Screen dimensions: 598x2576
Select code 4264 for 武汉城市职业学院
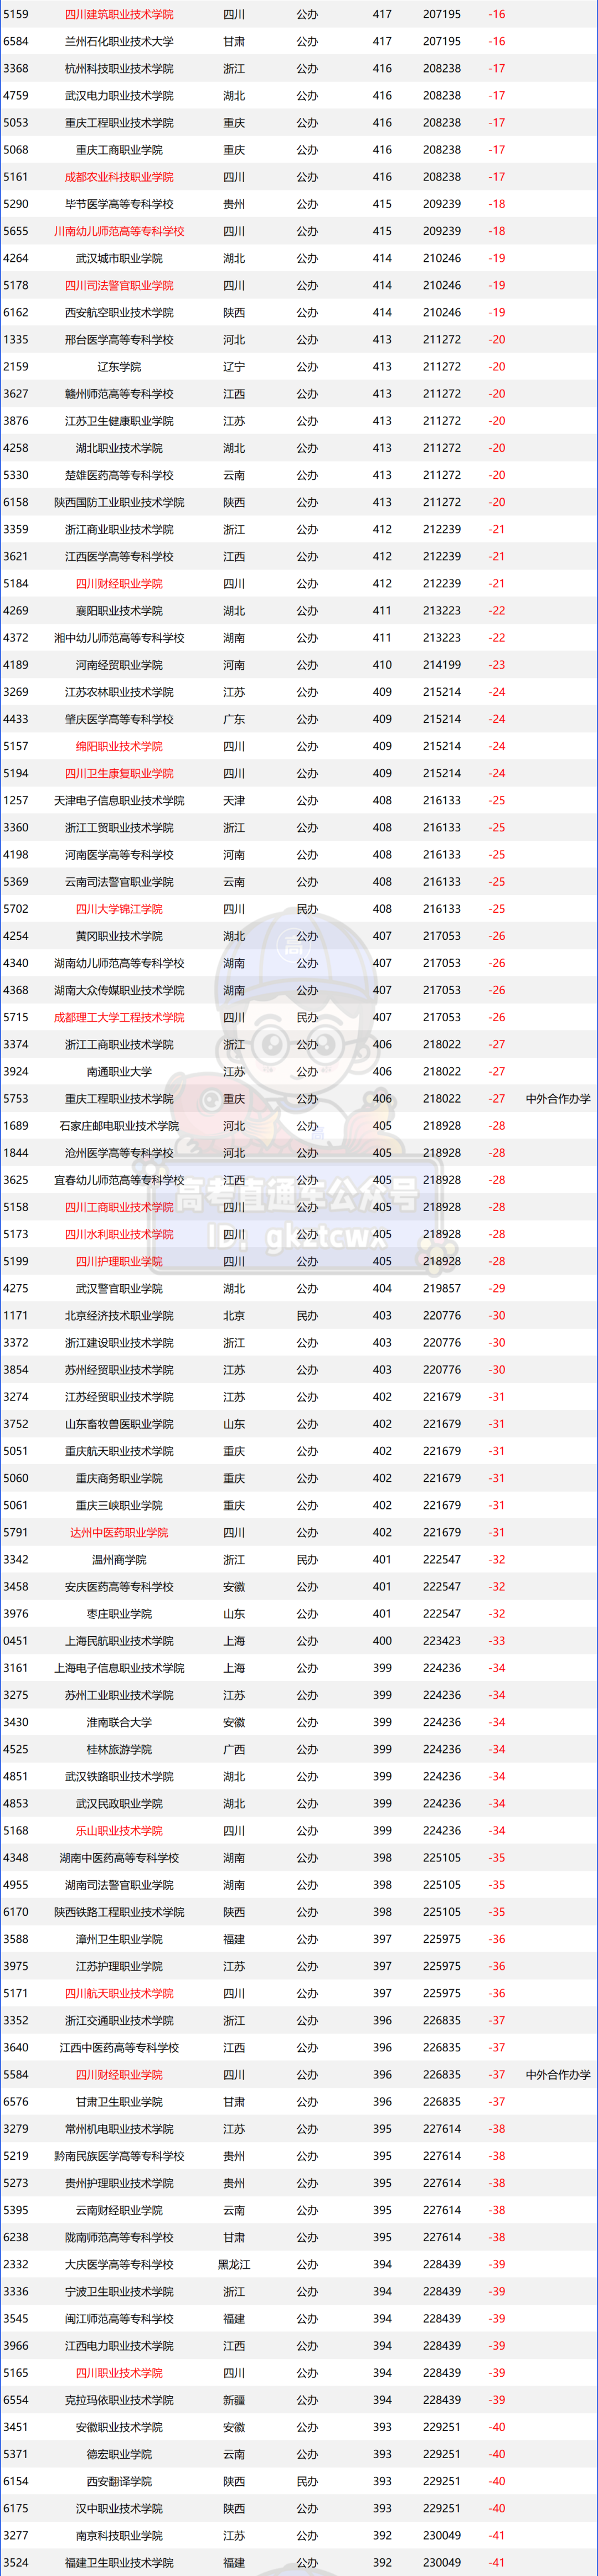[x=16, y=258]
